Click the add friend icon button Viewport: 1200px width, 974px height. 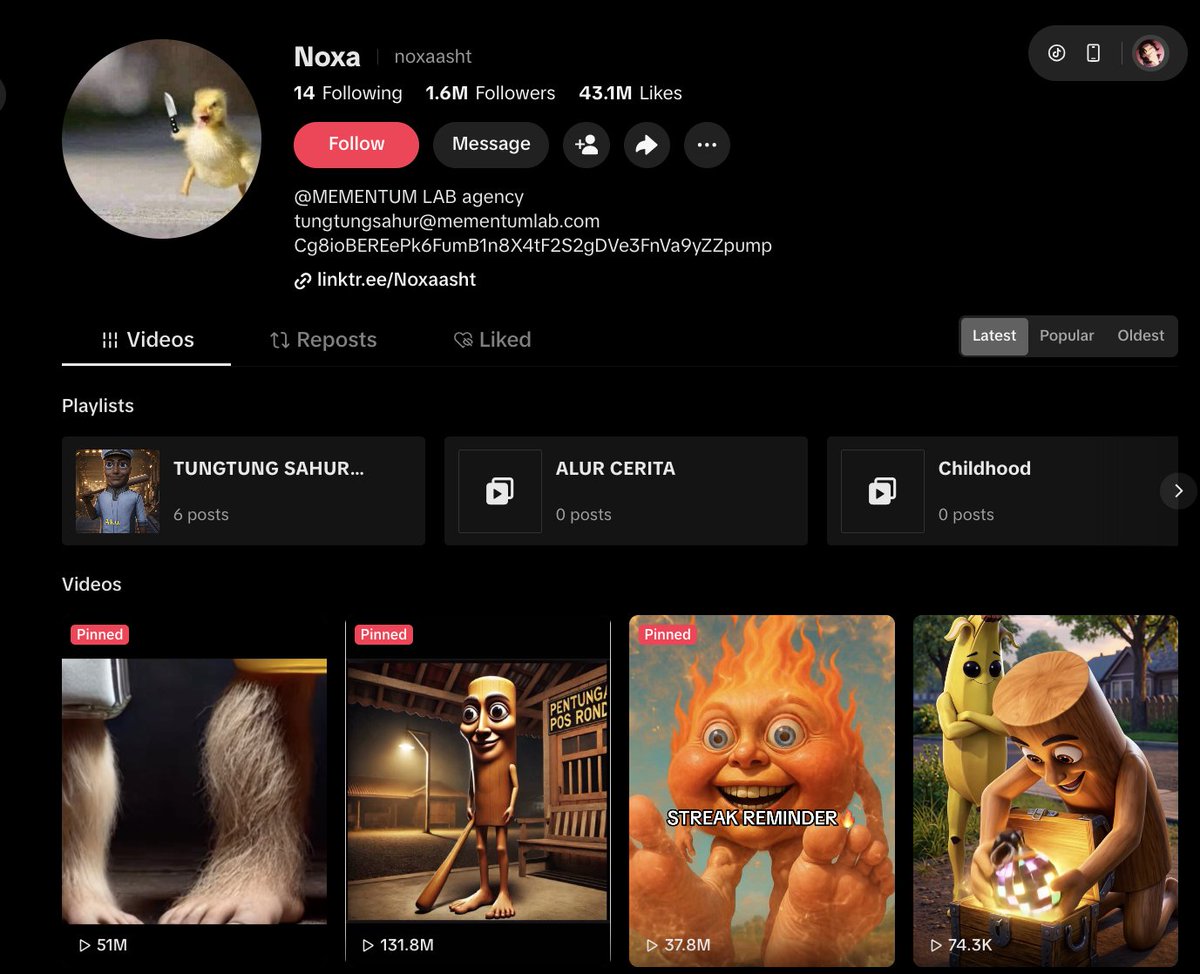coord(586,145)
